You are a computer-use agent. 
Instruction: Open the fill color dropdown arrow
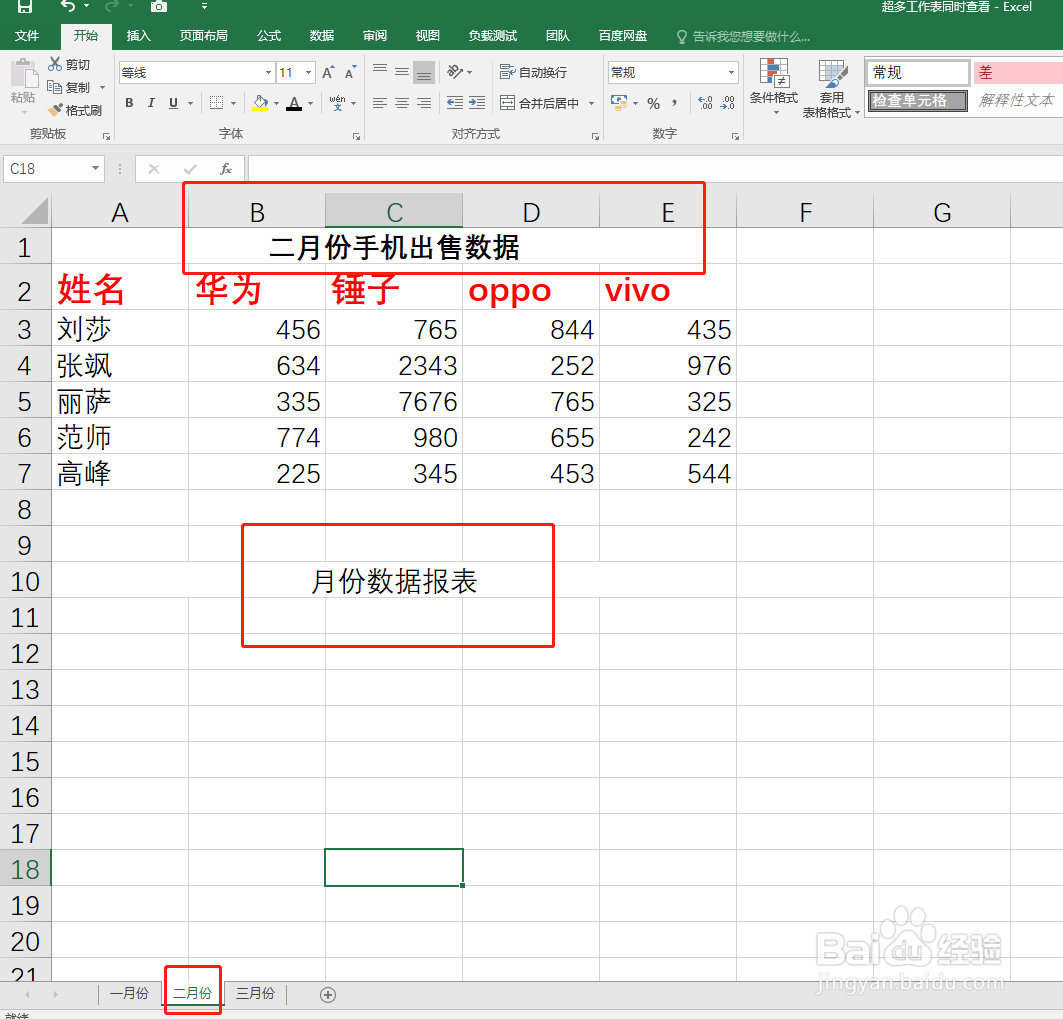pyautogui.click(x=277, y=104)
